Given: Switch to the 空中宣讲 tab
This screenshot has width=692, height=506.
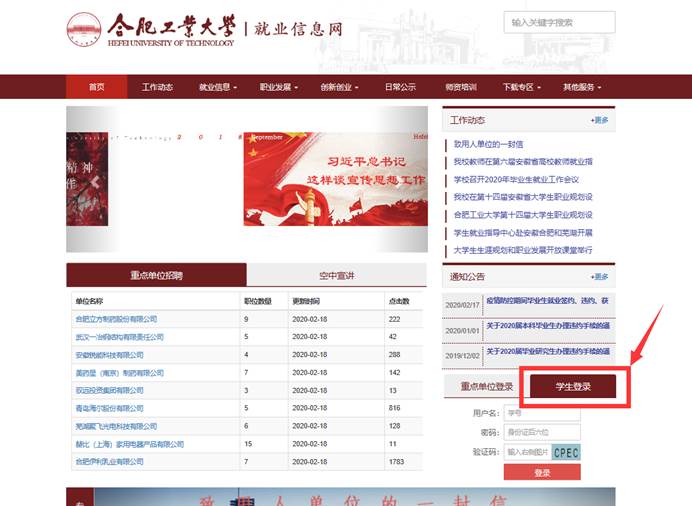Looking at the screenshot, I should pos(336,276).
